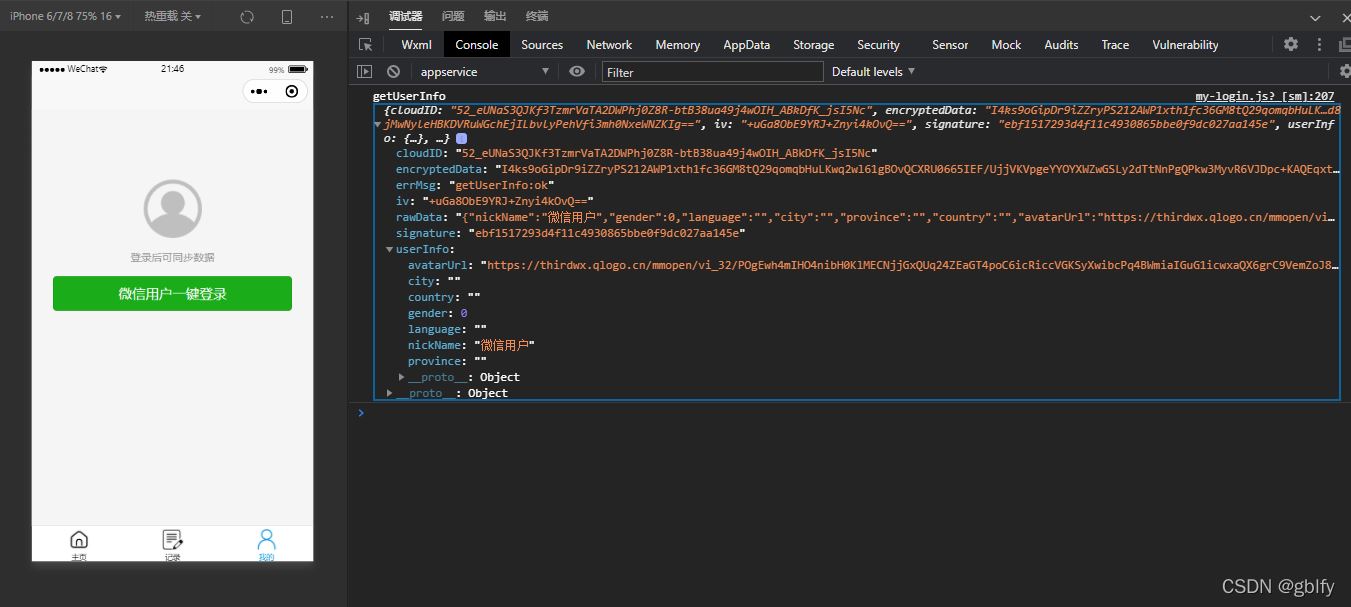Click the phone device icon in simulator toolbar
This screenshot has height=607, width=1351.
tap(287, 17)
